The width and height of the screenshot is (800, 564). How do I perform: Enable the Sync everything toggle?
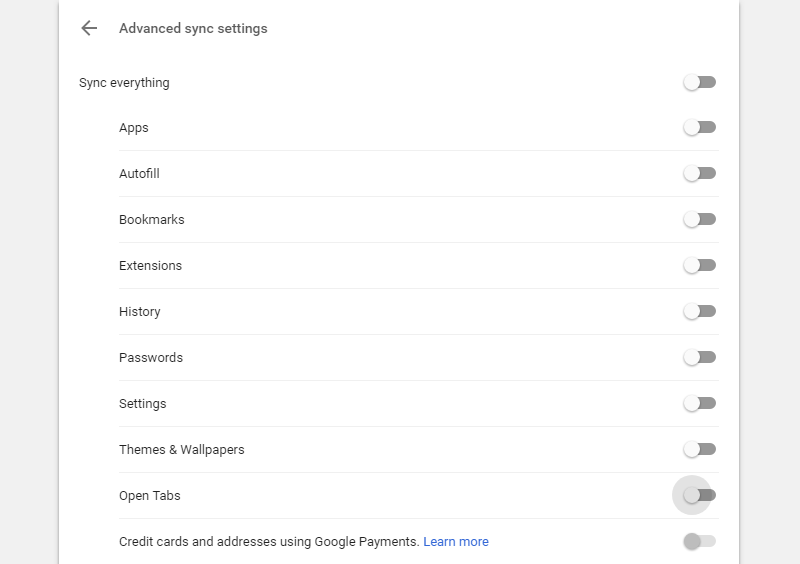[700, 82]
